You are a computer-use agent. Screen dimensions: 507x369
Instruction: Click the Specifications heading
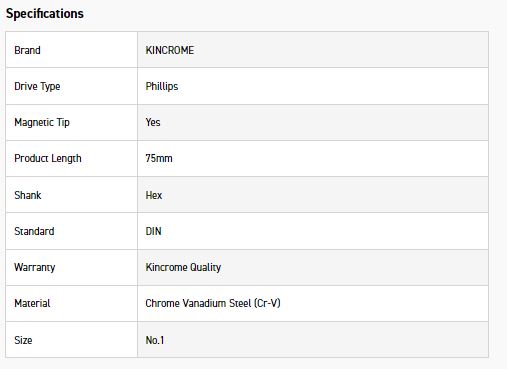click(45, 14)
